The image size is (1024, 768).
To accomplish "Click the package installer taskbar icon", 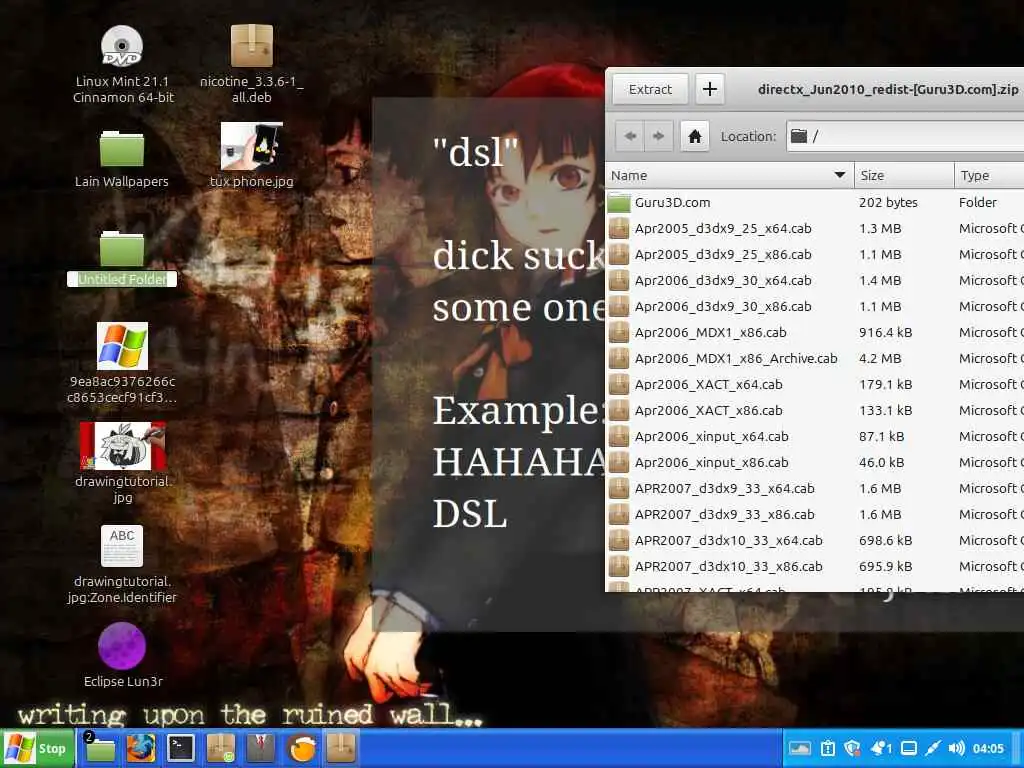I will 221,748.
